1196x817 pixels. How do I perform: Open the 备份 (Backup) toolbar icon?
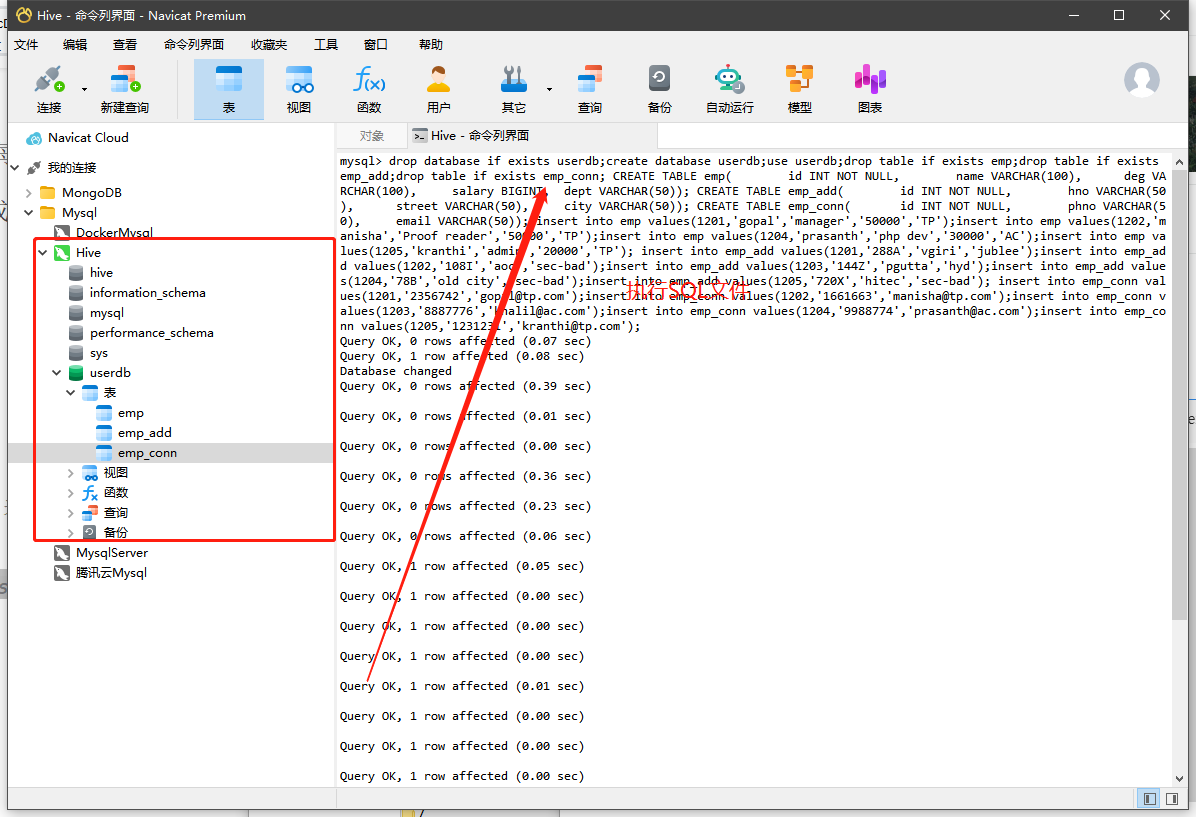[x=659, y=88]
